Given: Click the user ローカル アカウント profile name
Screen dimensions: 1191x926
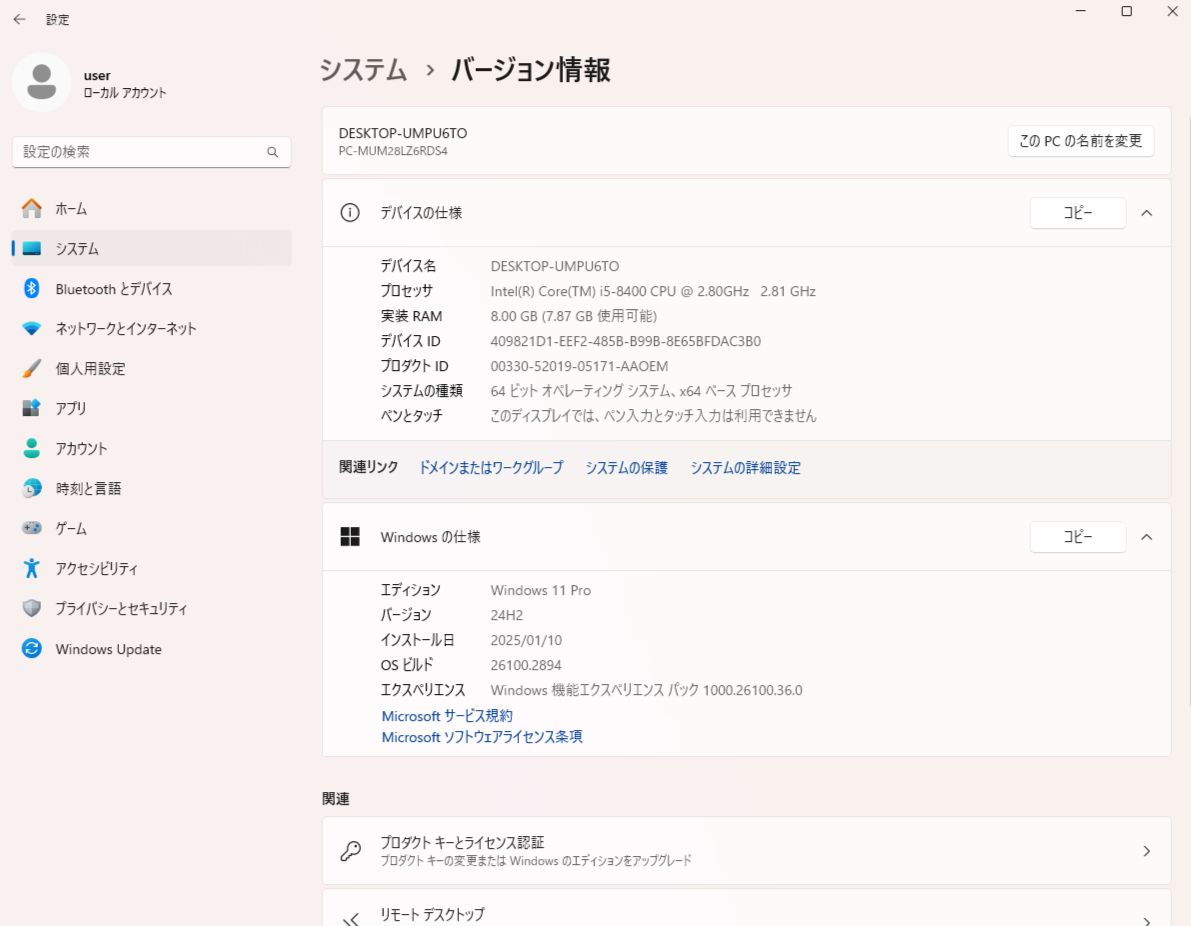Looking at the screenshot, I should [x=125, y=84].
